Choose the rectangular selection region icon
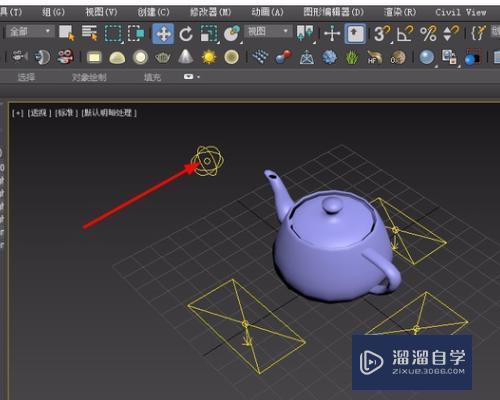The height and width of the screenshot is (400, 500). [113, 34]
